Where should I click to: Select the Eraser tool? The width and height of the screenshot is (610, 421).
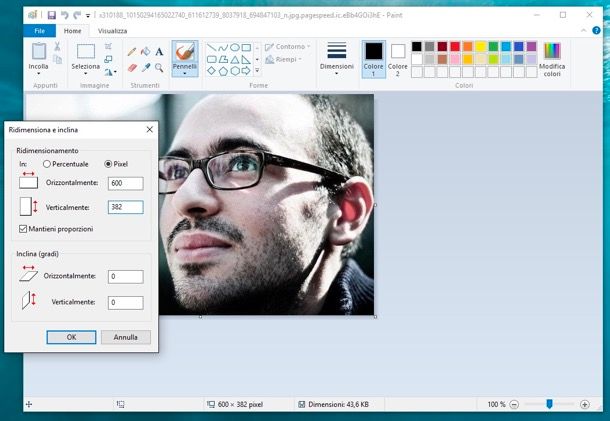pos(132,67)
